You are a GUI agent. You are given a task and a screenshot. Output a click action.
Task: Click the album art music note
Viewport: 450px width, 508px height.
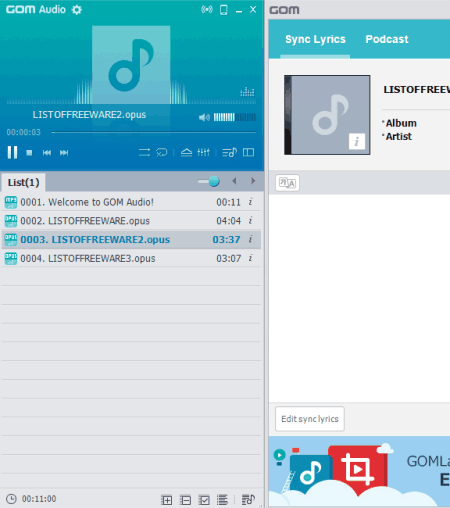tap(131, 65)
